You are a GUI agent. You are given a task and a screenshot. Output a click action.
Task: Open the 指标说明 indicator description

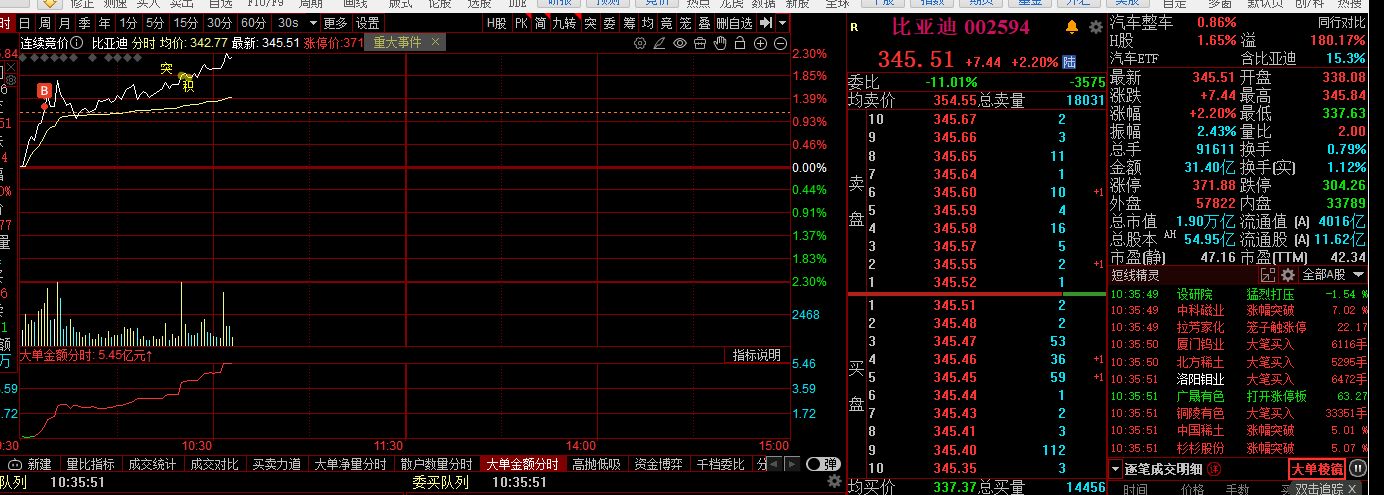pos(756,355)
